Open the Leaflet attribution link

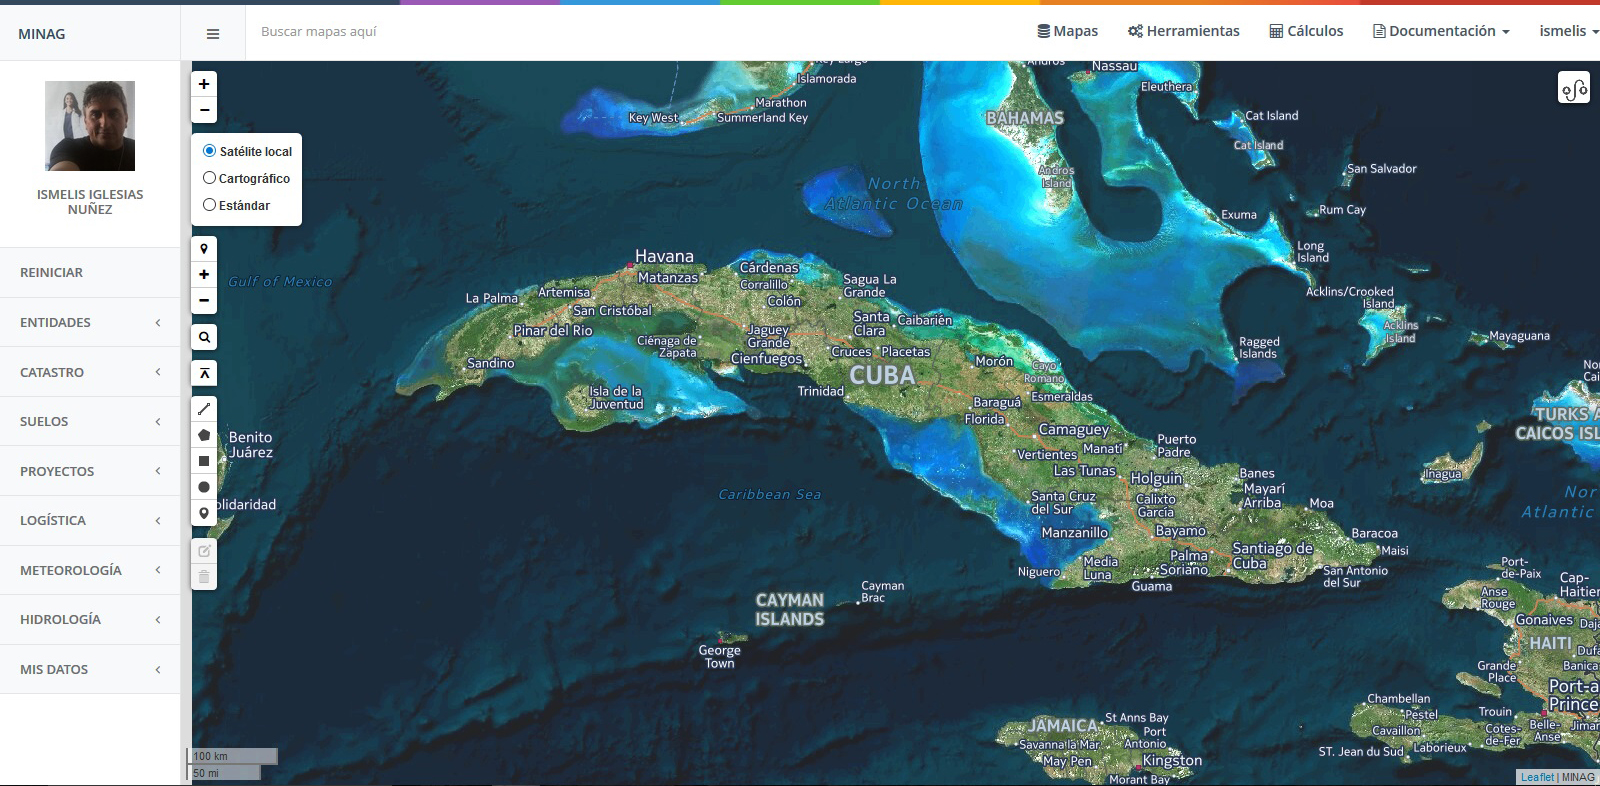tap(1537, 777)
